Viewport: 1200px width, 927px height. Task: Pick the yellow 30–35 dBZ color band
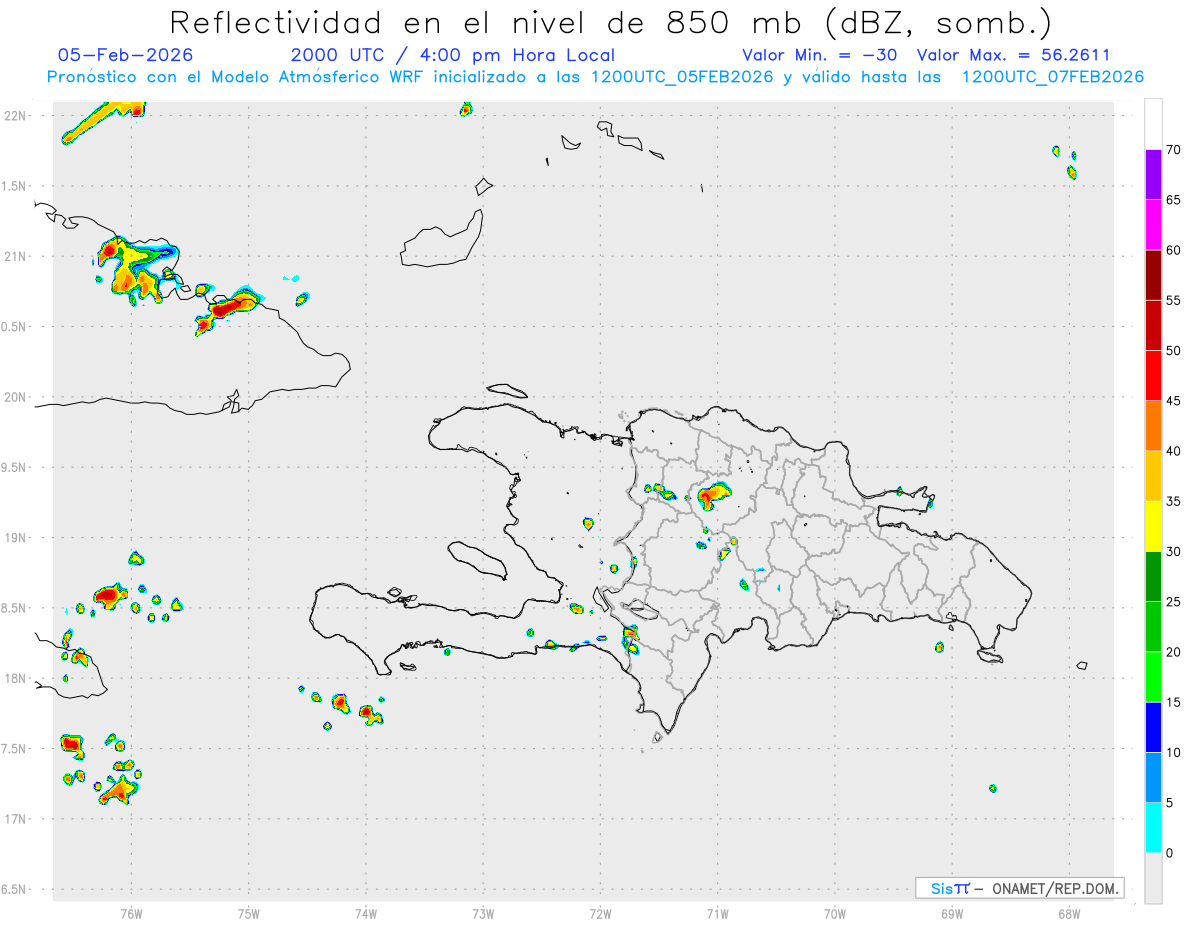1153,526
